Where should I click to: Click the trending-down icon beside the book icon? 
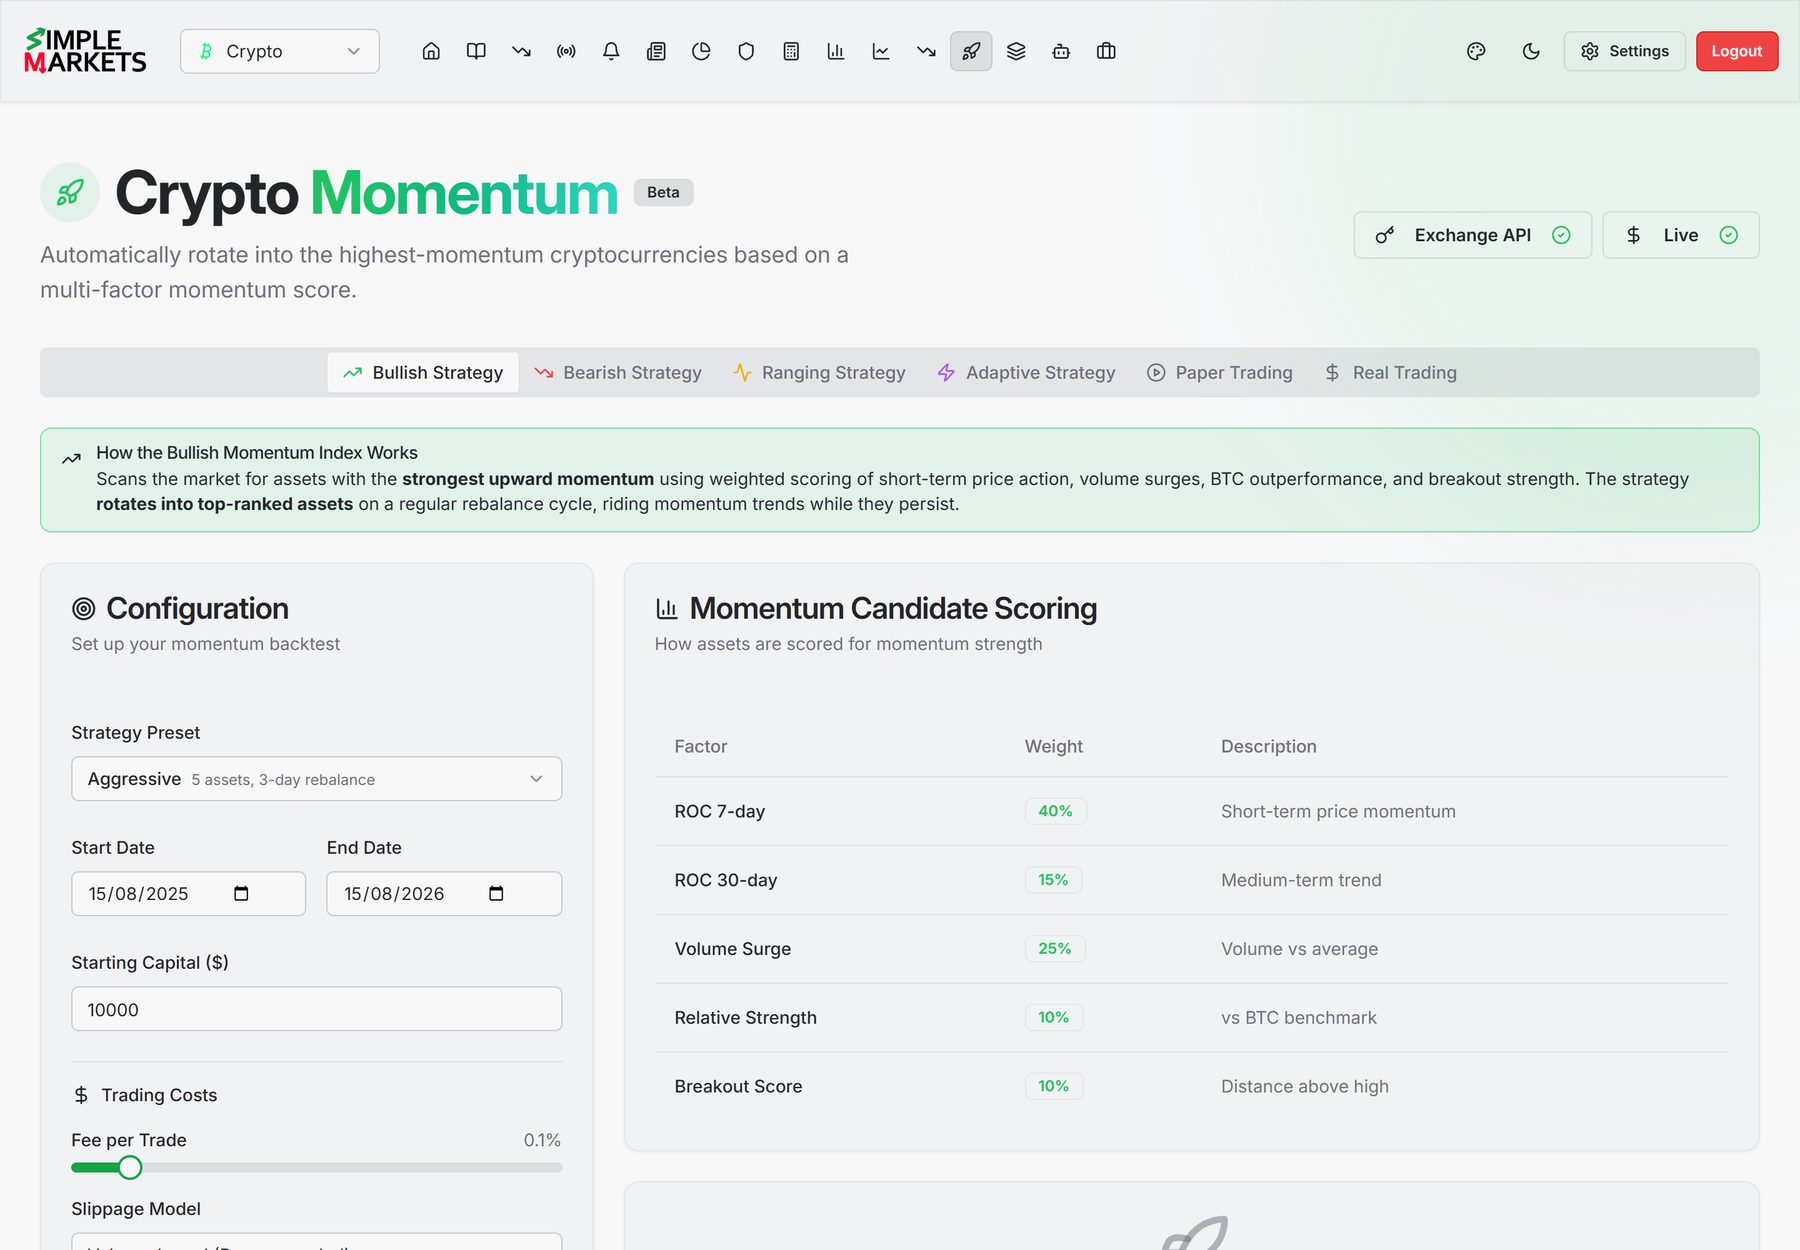coord(521,51)
